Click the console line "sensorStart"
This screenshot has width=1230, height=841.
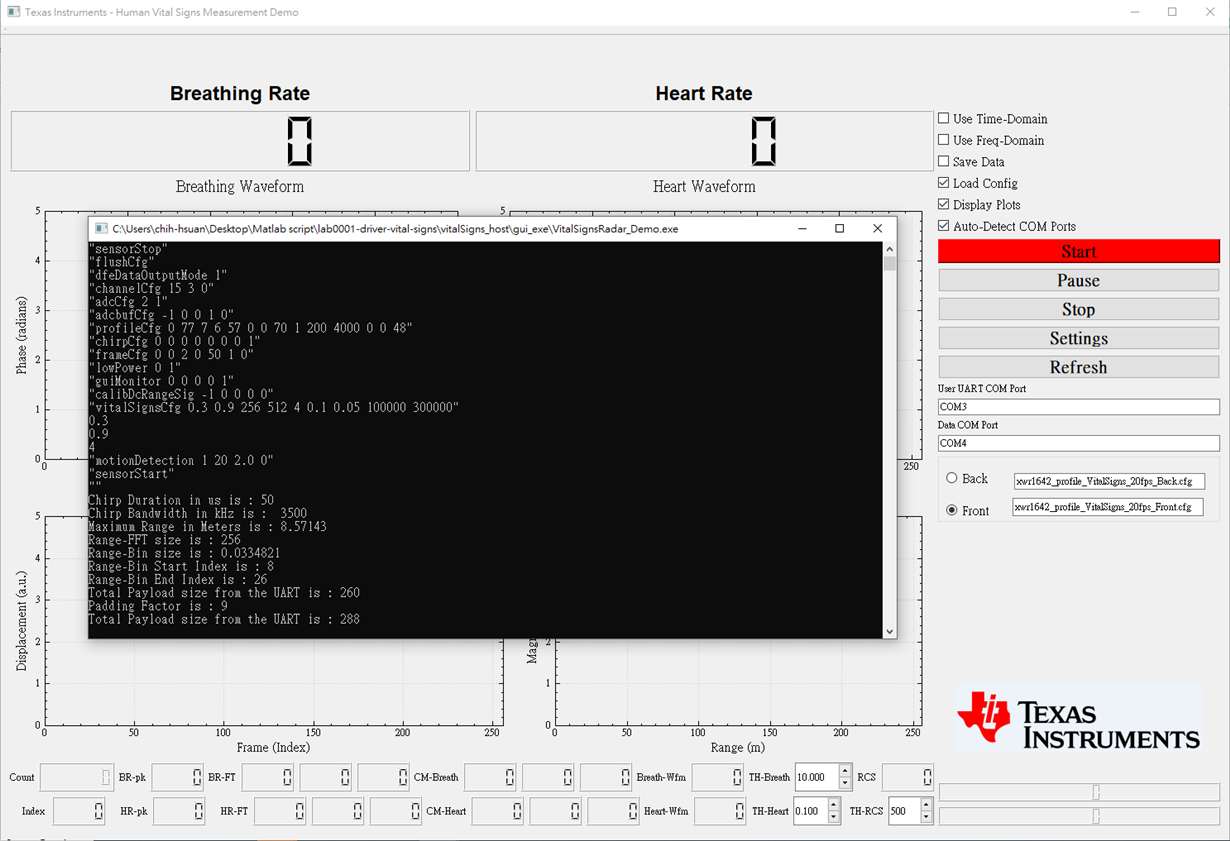point(131,473)
